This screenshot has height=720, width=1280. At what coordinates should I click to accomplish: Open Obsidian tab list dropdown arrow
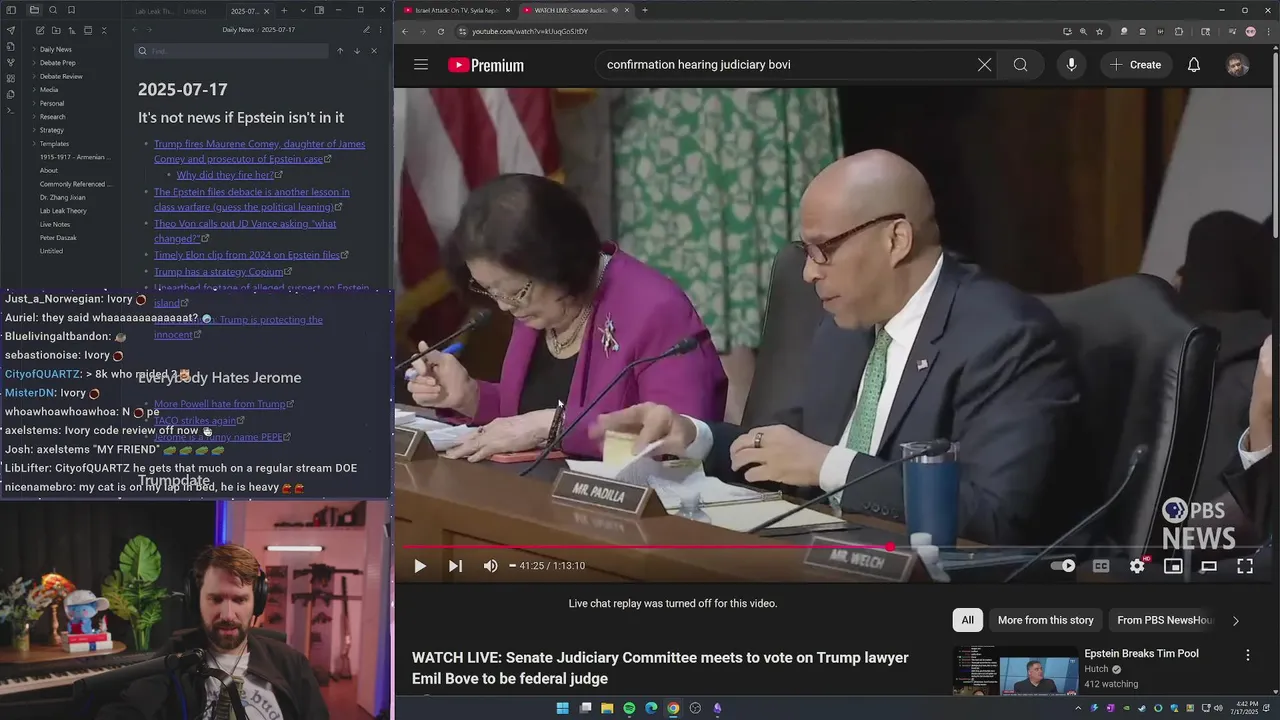(x=303, y=10)
